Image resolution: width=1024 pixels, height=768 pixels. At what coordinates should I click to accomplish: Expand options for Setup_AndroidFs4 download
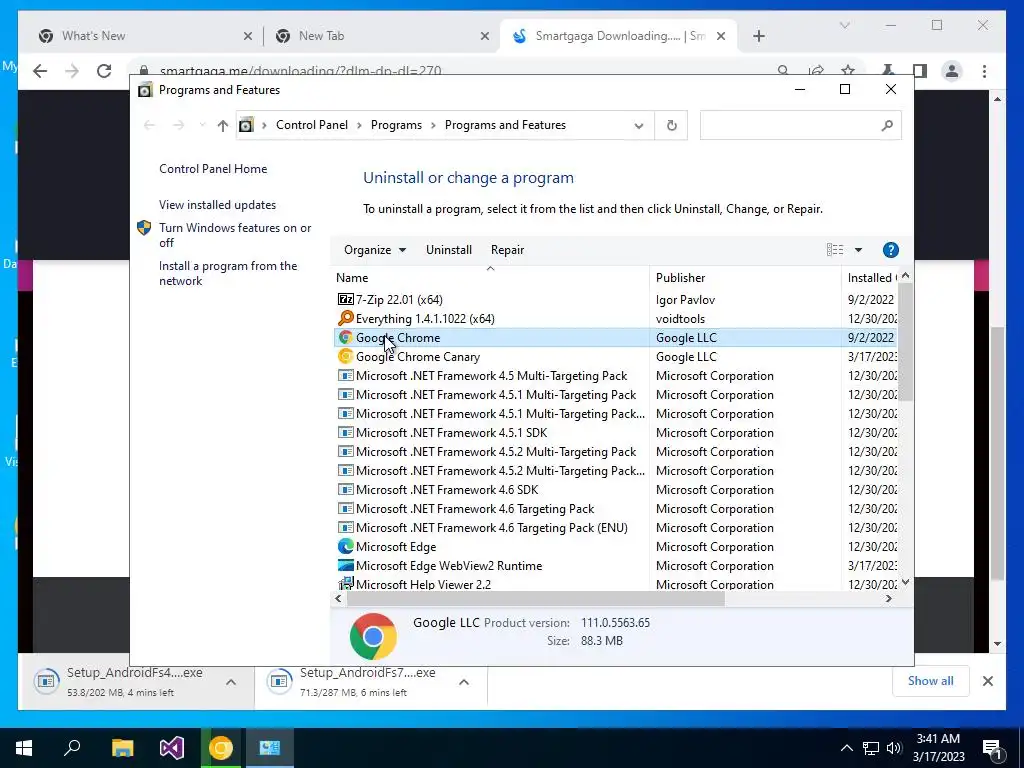231,682
